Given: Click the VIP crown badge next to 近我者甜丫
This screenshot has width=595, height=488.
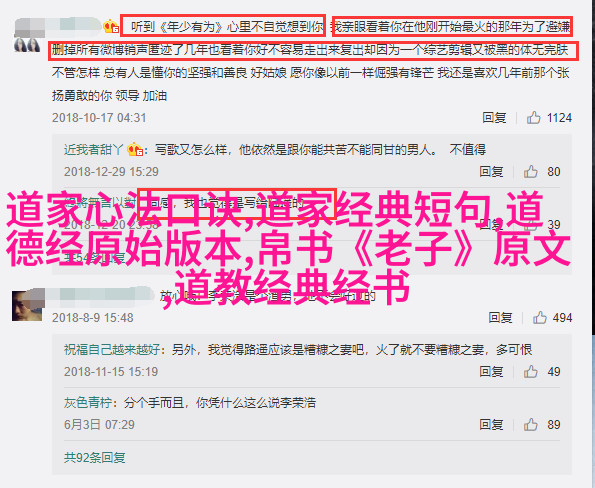Looking at the screenshot, I should point(135,150).
